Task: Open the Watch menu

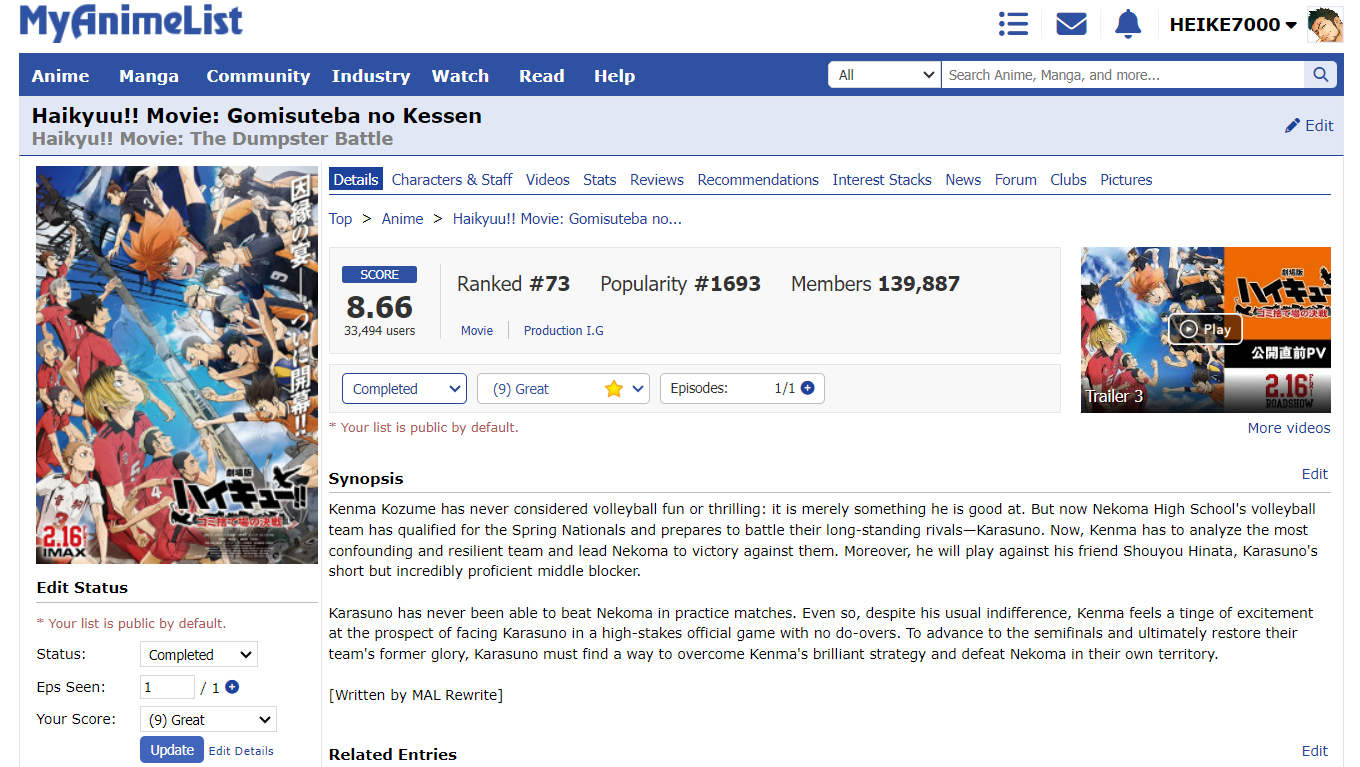Action: click(x=460, y=76)
